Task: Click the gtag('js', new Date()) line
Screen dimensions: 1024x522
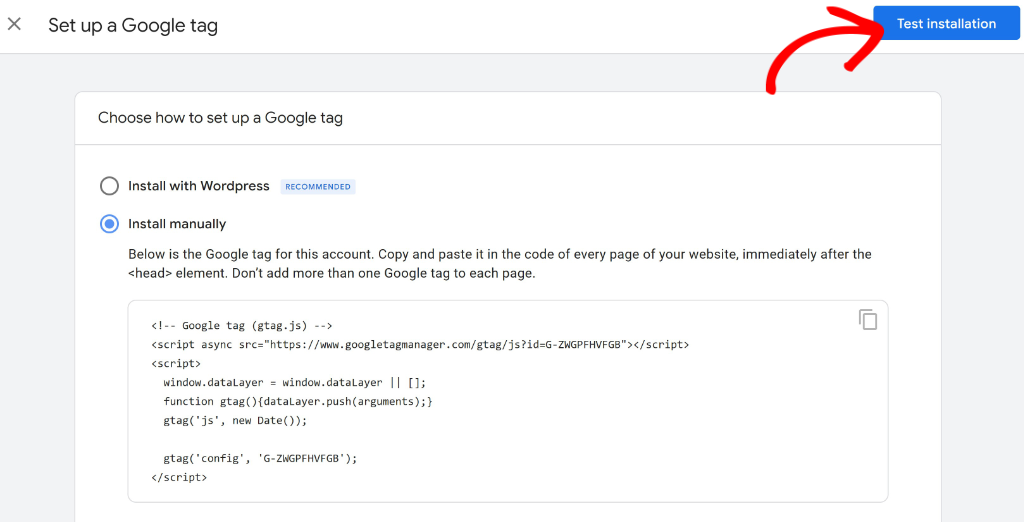Action: (x=235, y=420)
